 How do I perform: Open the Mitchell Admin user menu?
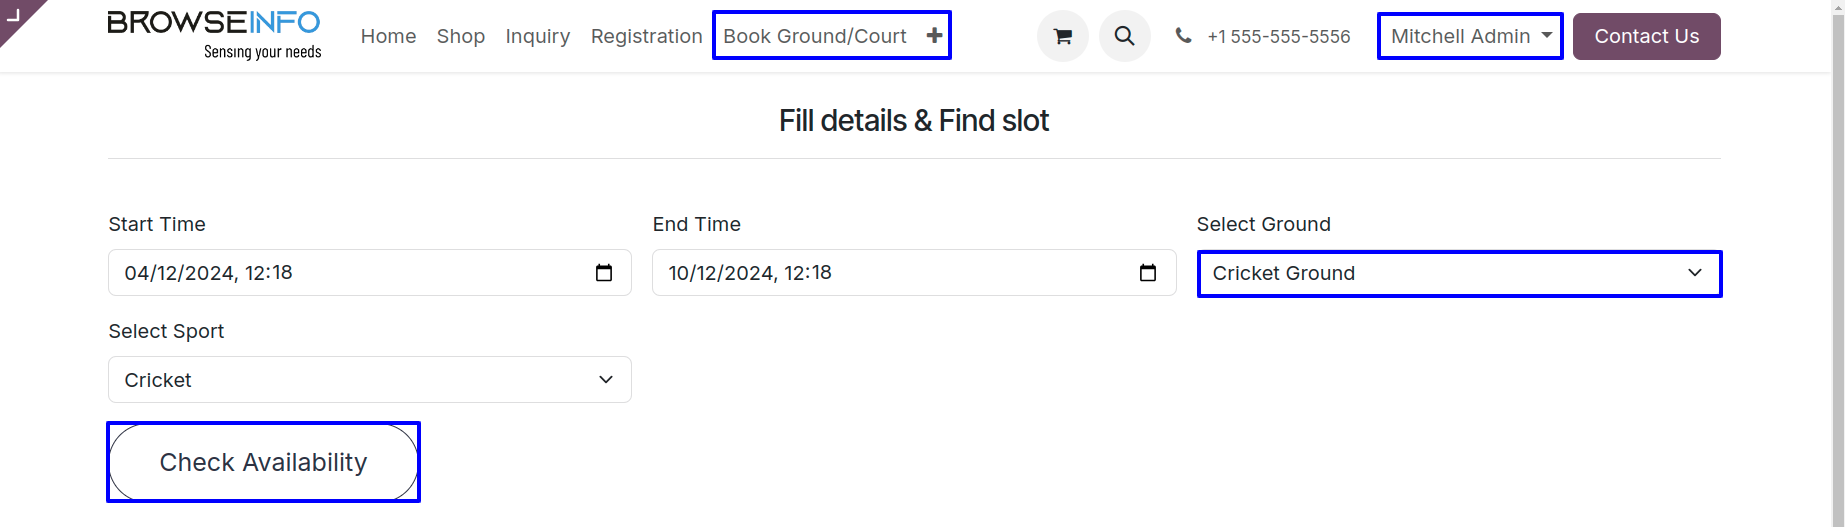(x=1470, y=36)
